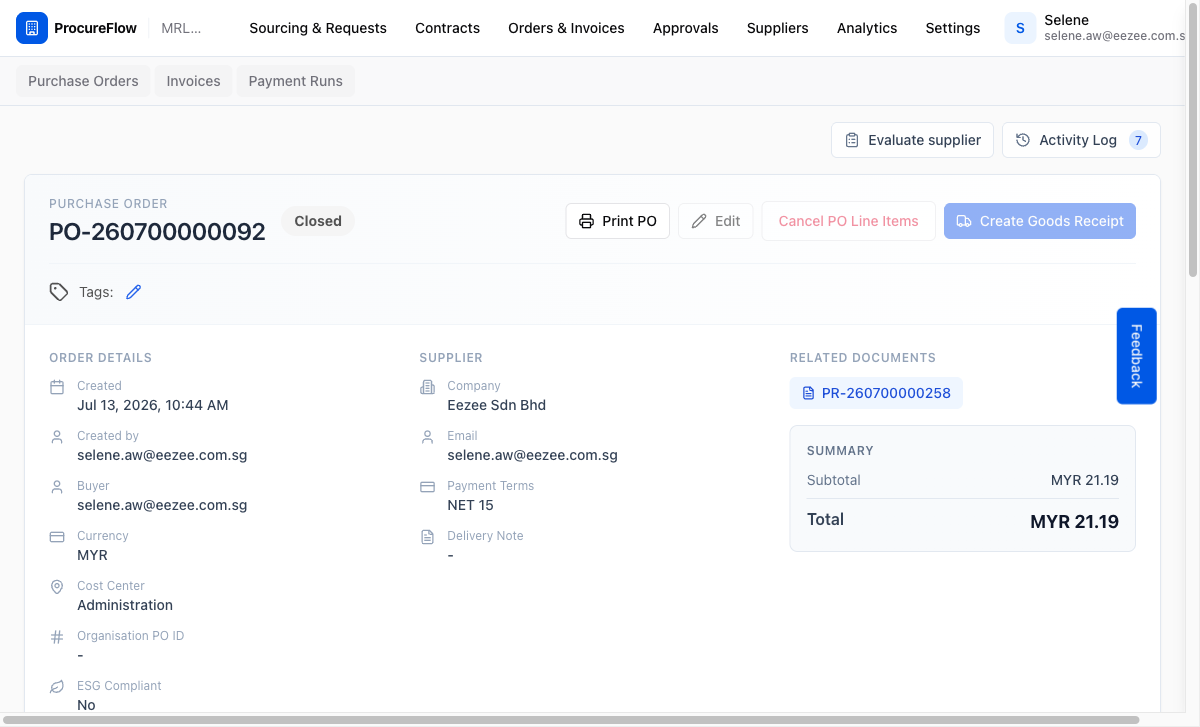Click the Buyer email value

click(162, 505)
